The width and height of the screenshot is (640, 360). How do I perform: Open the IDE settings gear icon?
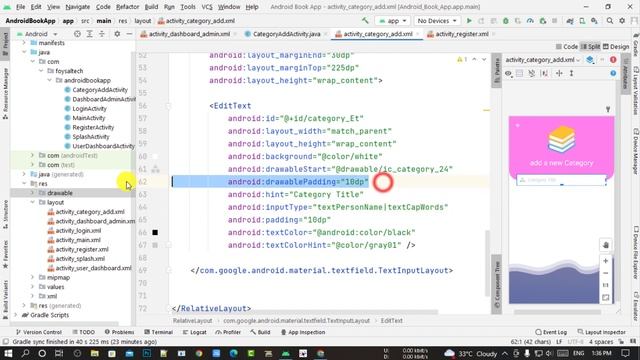(622, 20)
